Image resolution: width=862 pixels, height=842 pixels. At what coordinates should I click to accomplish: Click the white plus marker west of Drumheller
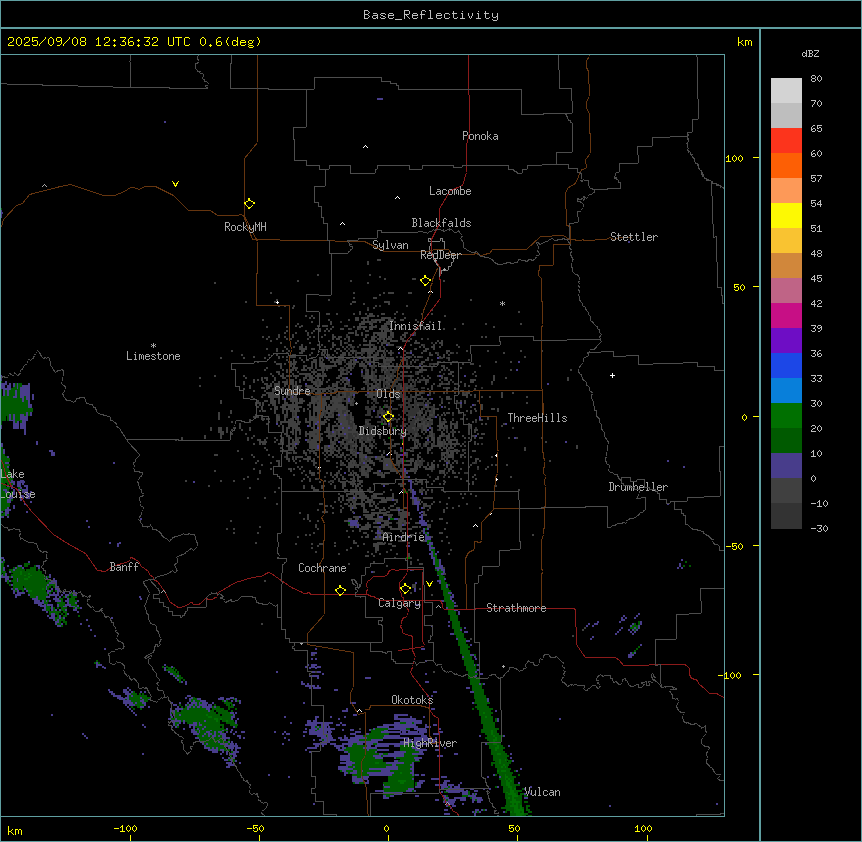[x=612, y=375]
